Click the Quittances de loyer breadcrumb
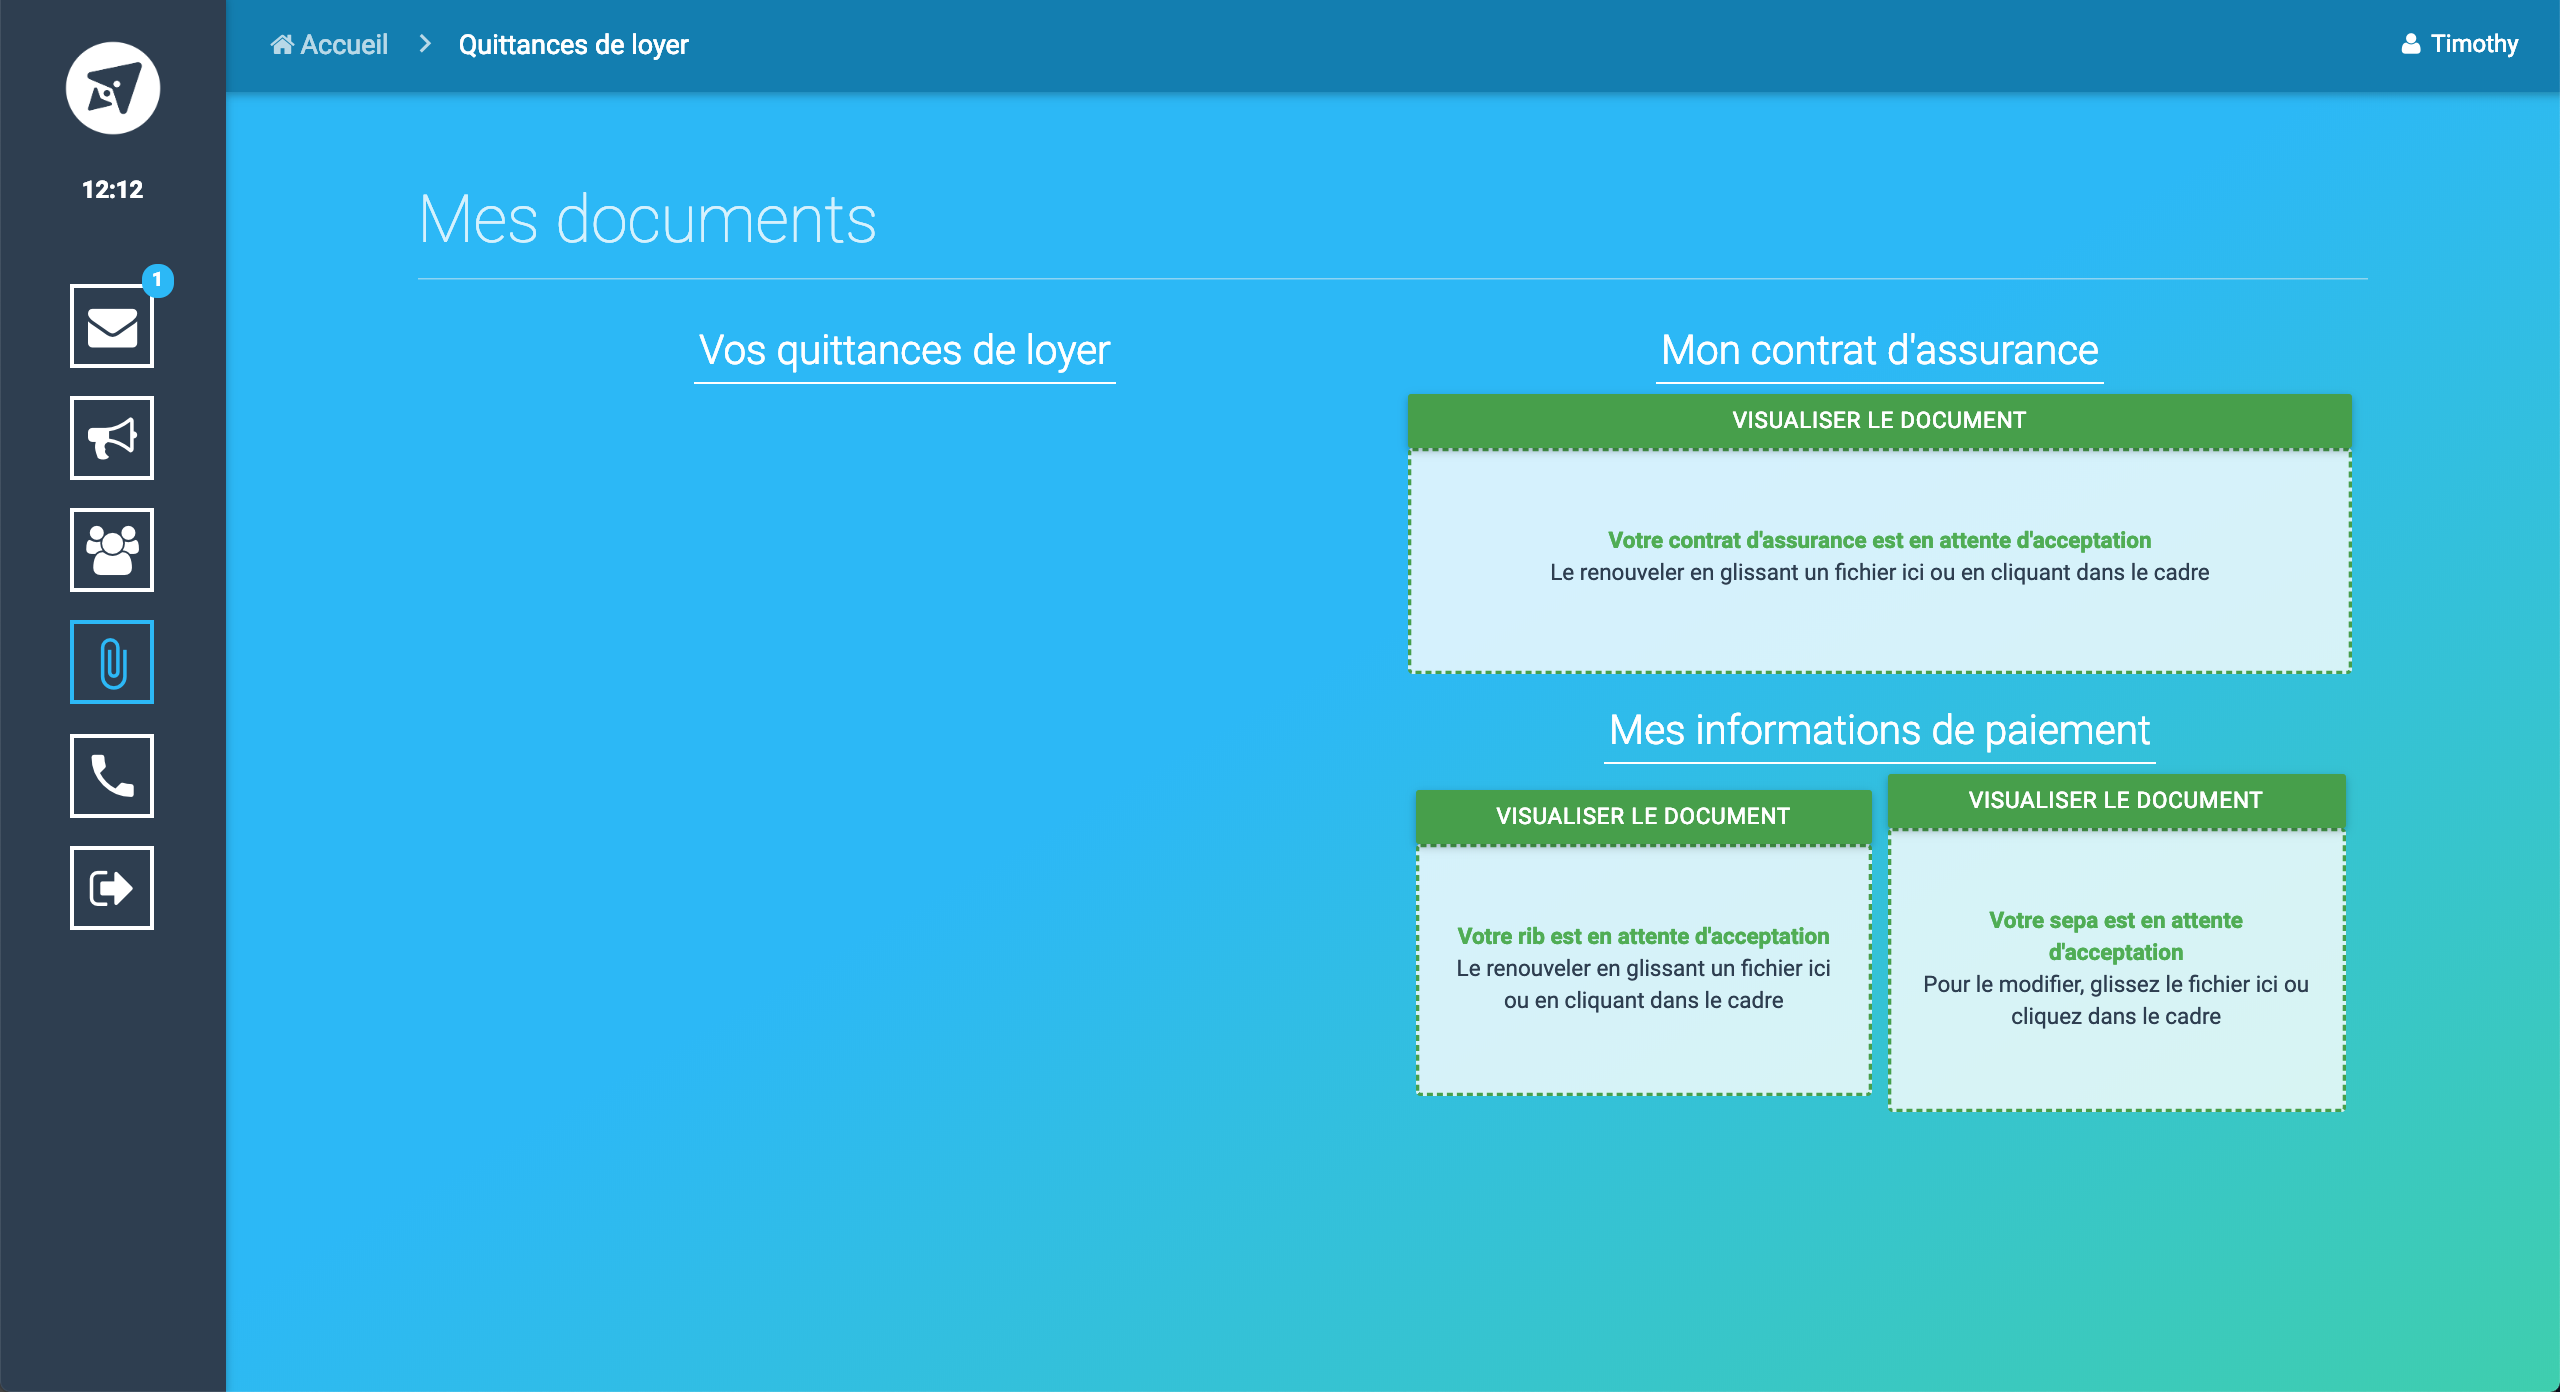Image resolution: width=2560 pixels, height=1392 pixels. 573,44
